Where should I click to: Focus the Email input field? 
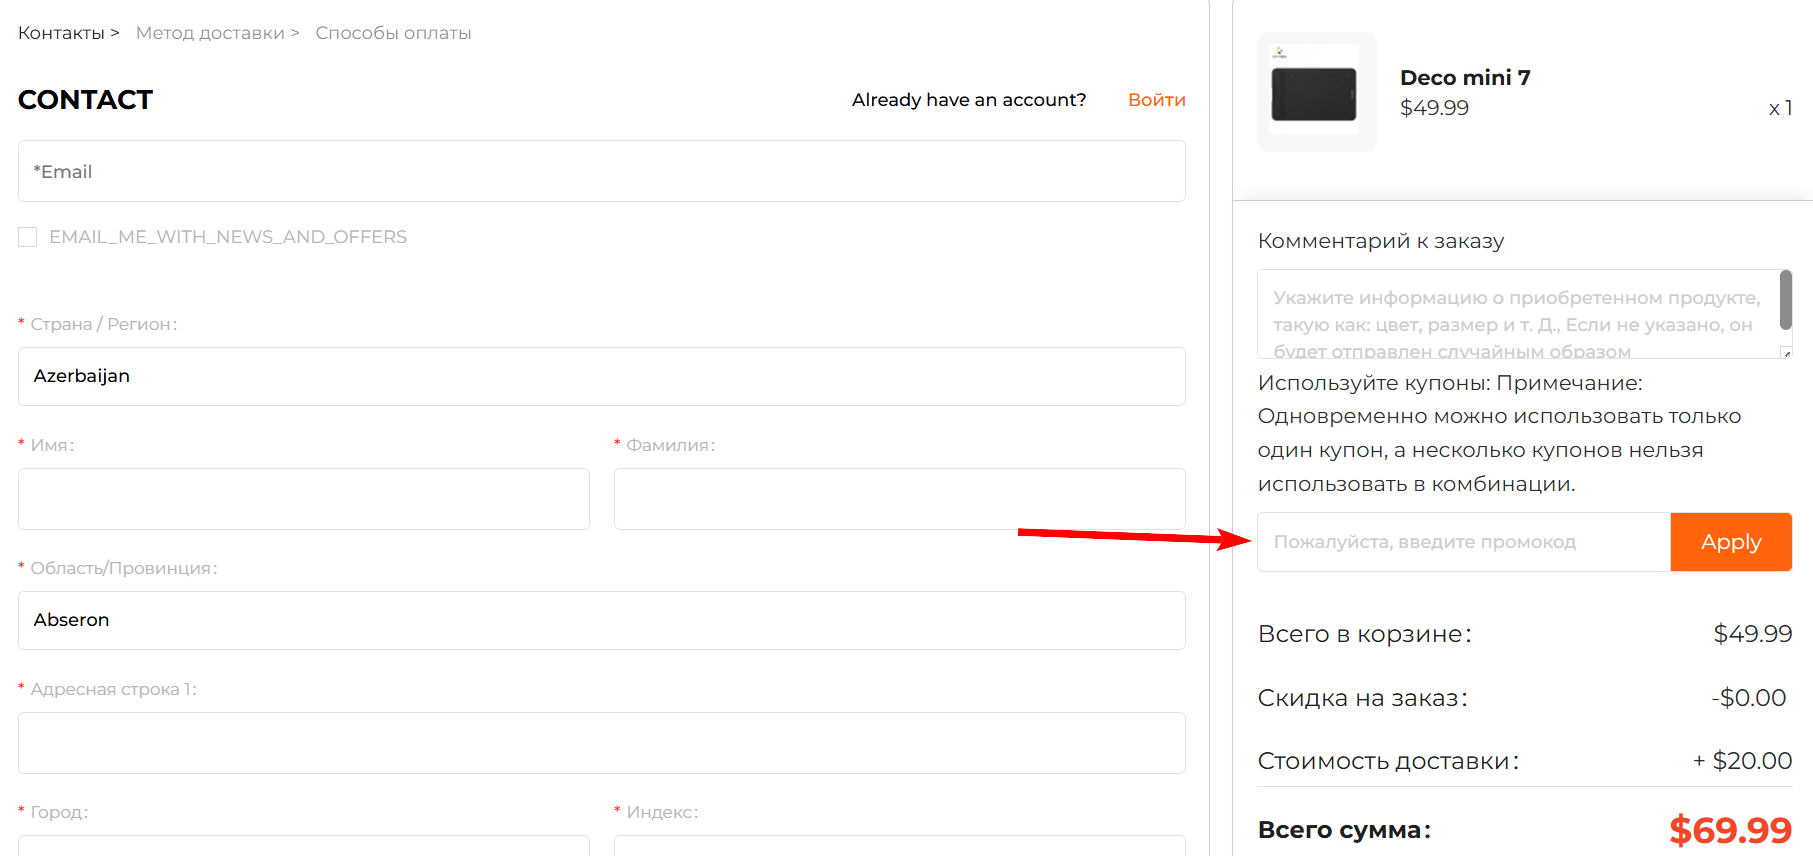(x=601, y=171)
